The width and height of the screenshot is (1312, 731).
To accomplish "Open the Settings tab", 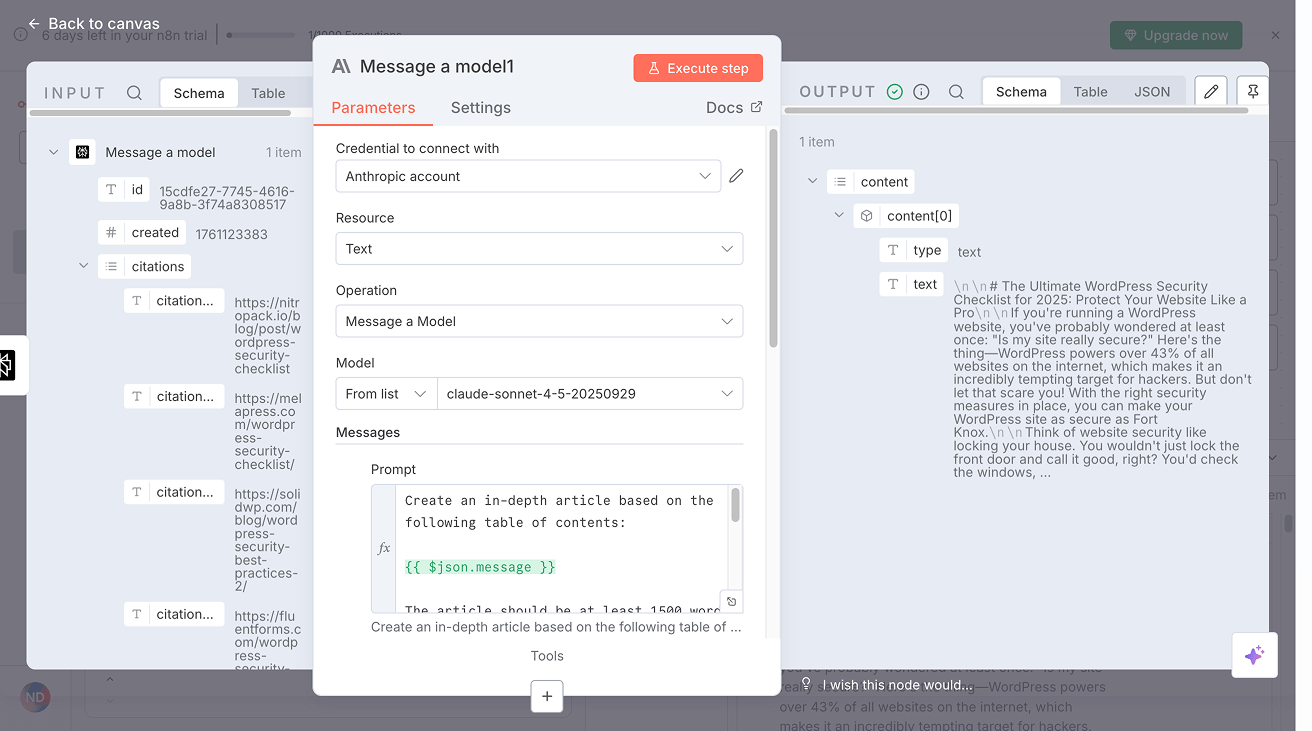I will coord(480,107).
